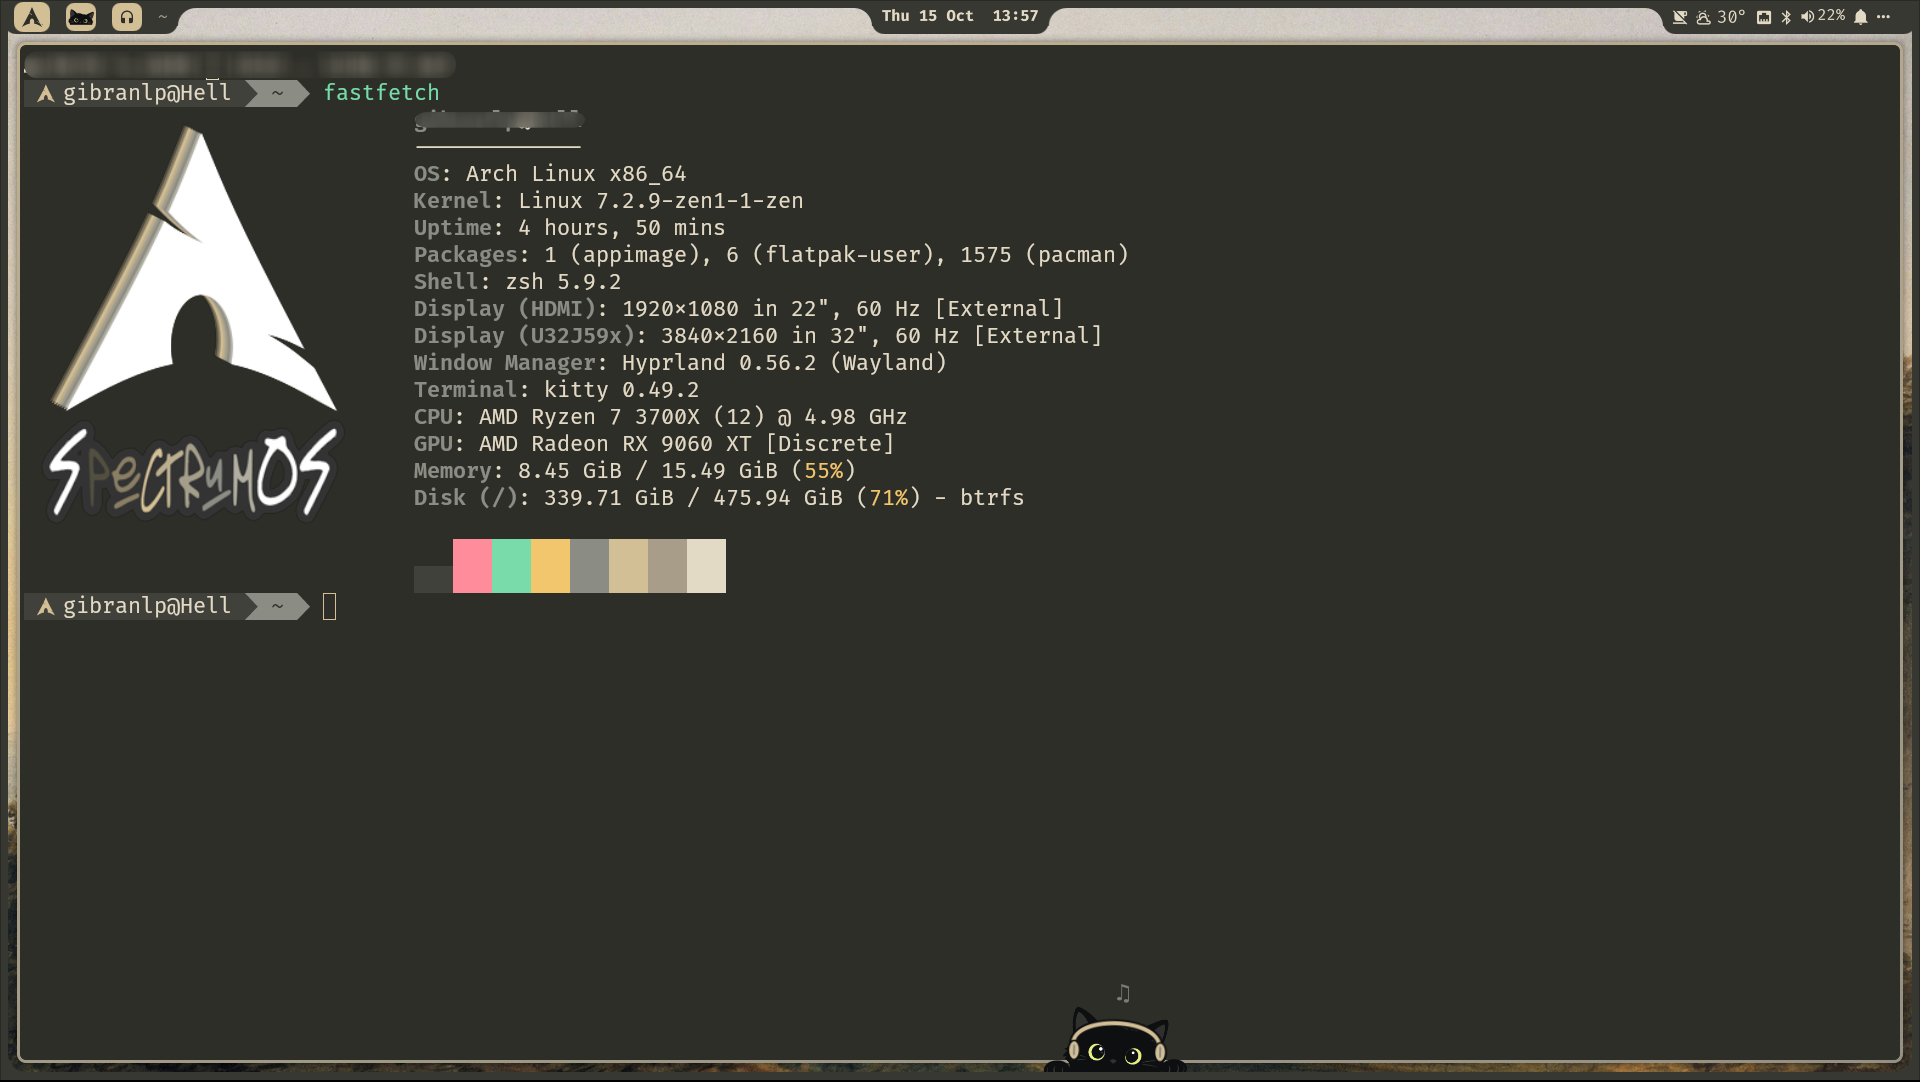
Task: Click the gray color block
Action: pos(589,566)
